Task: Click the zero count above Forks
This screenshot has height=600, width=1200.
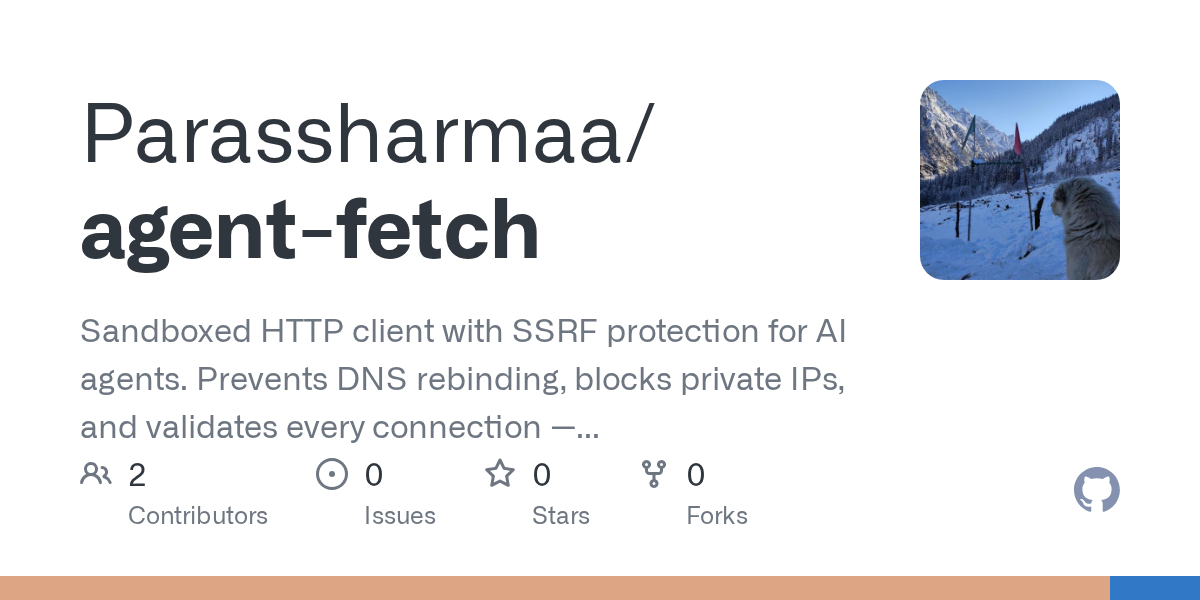Action: pos(697,475)
